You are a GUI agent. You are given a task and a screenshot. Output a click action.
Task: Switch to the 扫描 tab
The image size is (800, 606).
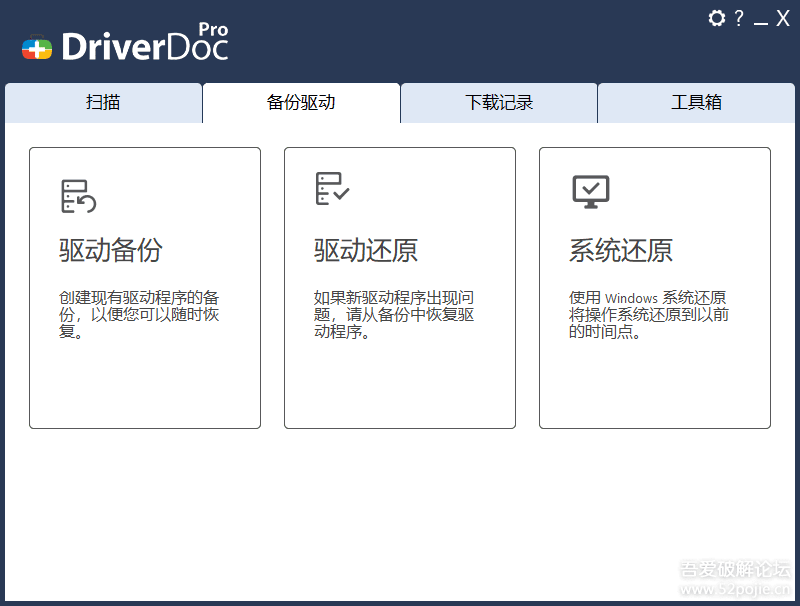104,103
